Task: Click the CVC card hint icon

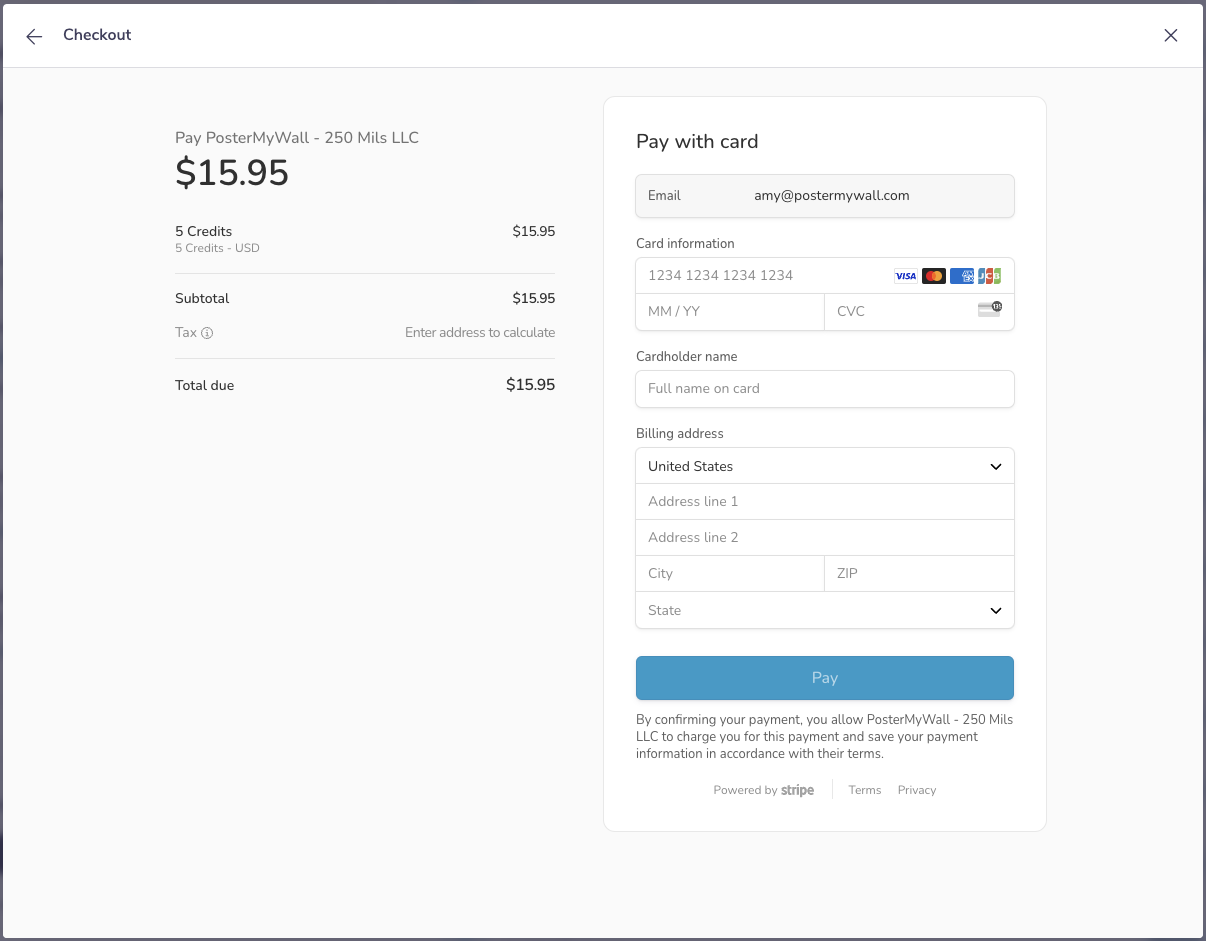Action: click(x=989, y=309)
